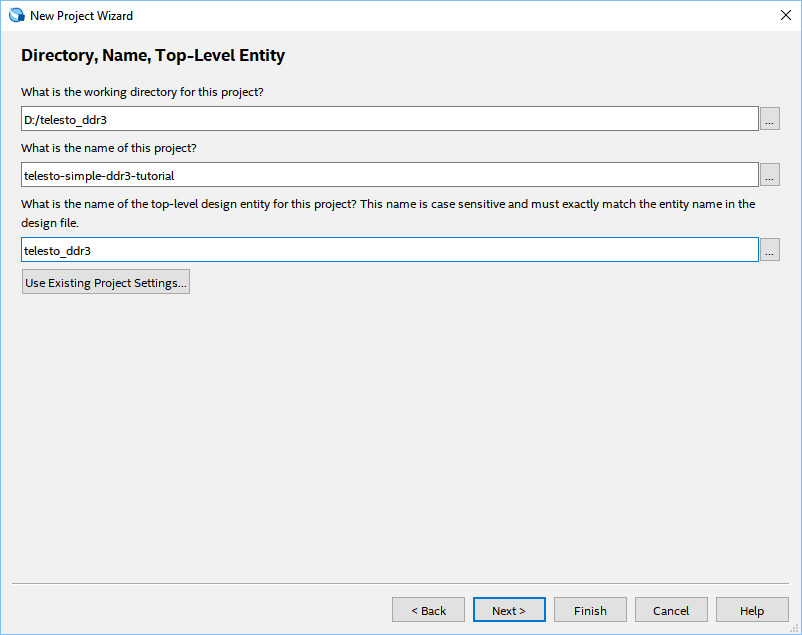This screenshot has width=802, height=635.
Task: Go back with the Back button
Action: 428,610
